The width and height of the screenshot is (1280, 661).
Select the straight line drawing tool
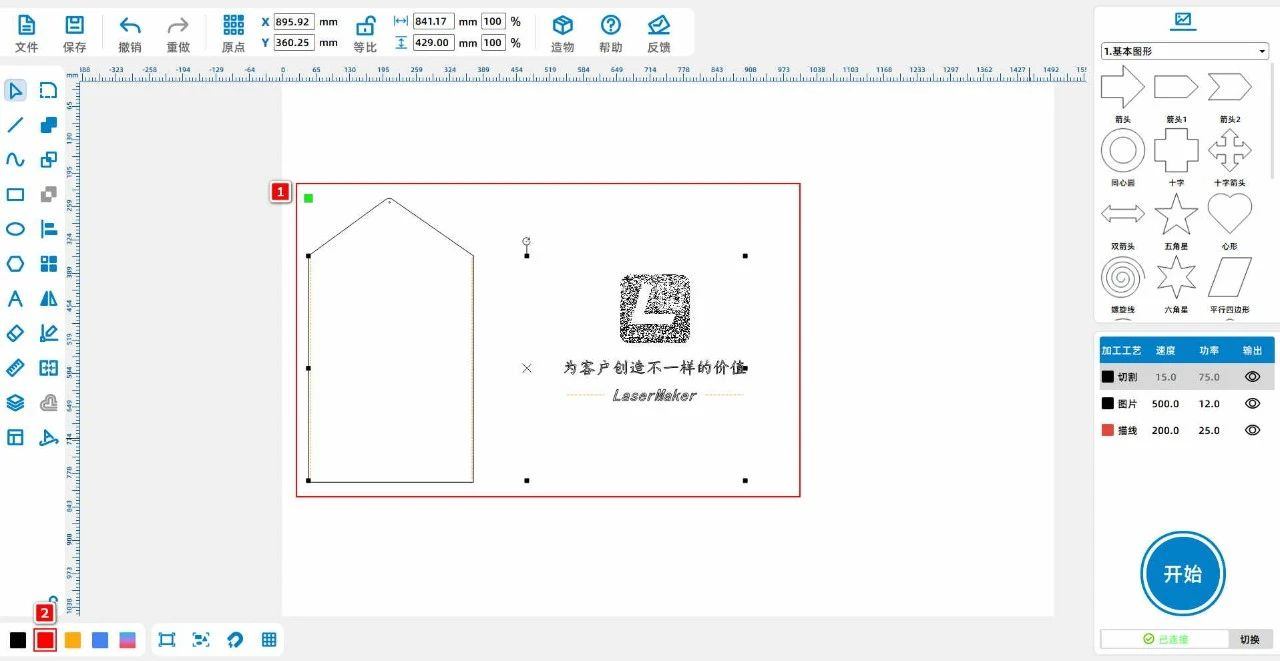[15, 125]
